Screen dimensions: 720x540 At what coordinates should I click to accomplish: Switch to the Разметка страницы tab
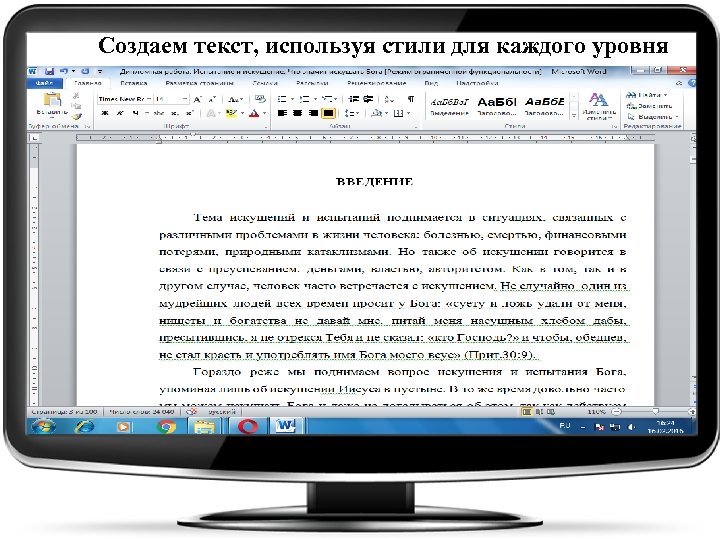click(199, 83)
